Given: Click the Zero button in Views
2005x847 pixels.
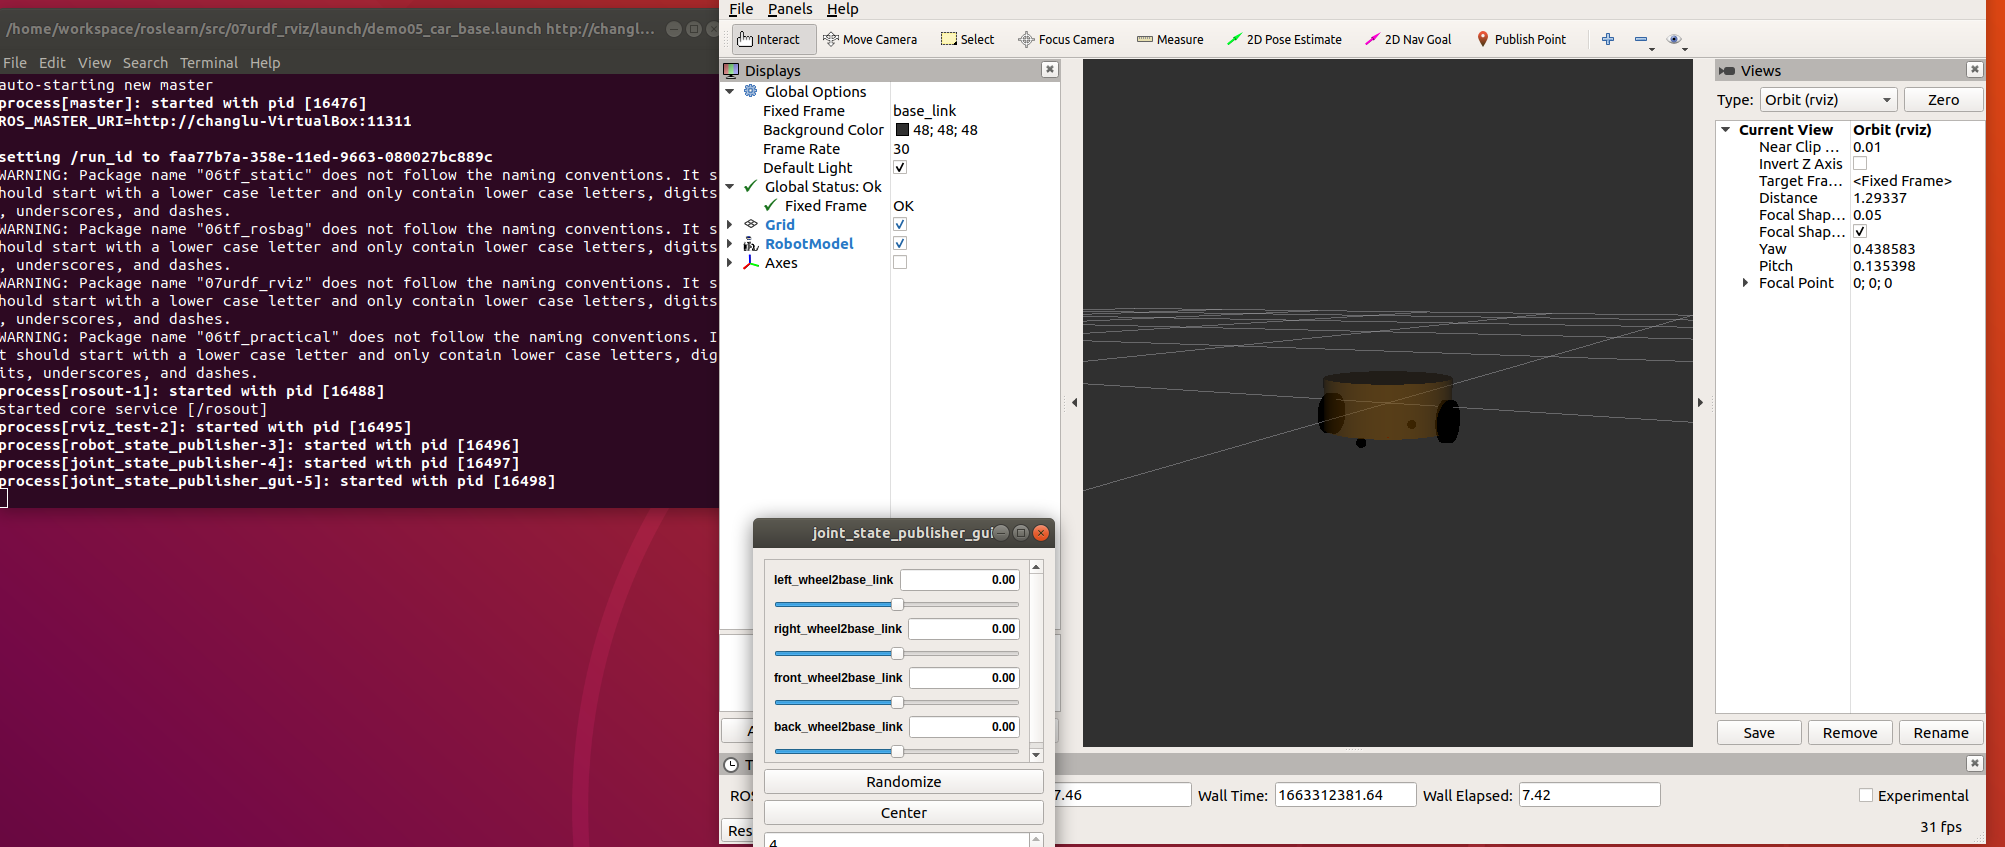Looking at the screenshot, I should [1943, 100].
